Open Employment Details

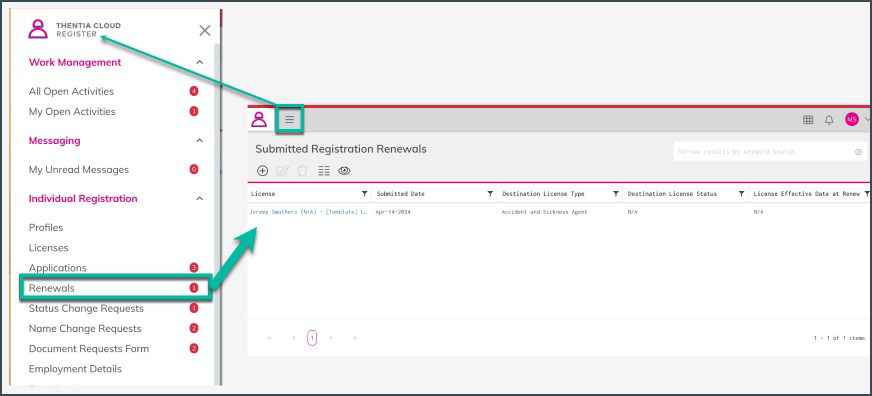pyautogui.click(x=75, y=369)
